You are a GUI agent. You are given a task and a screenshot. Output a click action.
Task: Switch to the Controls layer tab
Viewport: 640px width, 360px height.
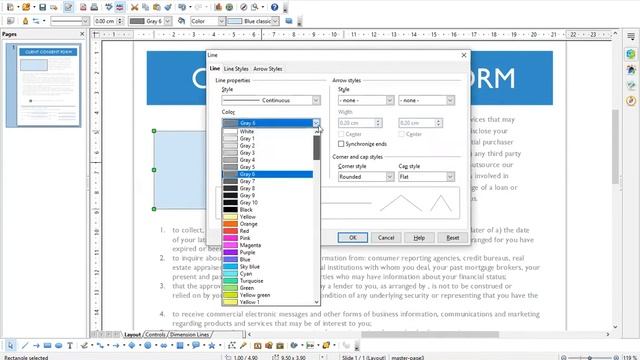click(155, 334)
